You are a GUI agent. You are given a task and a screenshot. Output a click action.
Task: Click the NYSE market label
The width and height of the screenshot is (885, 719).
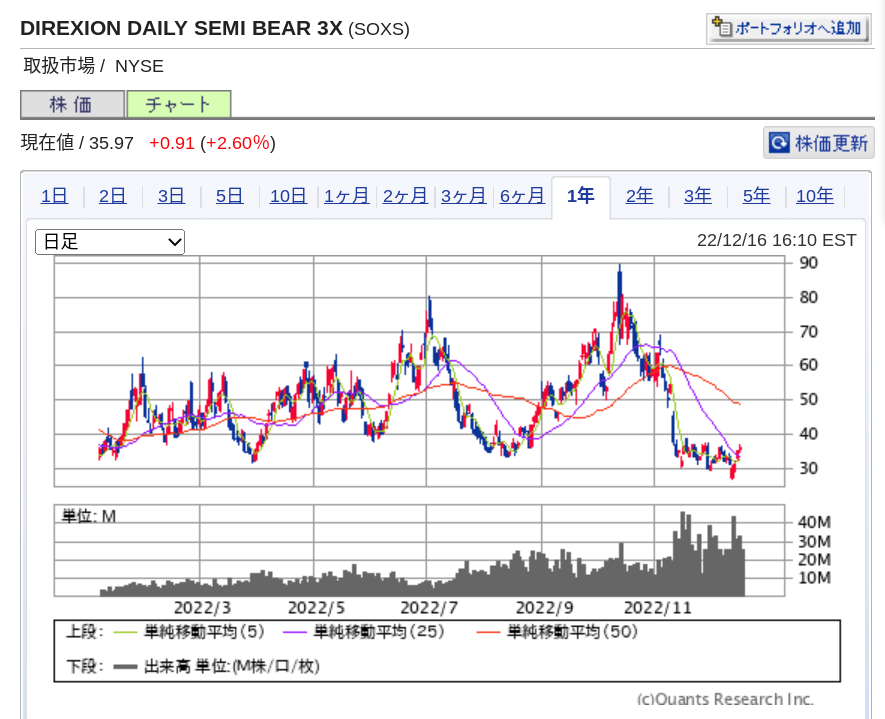point(139,66)
